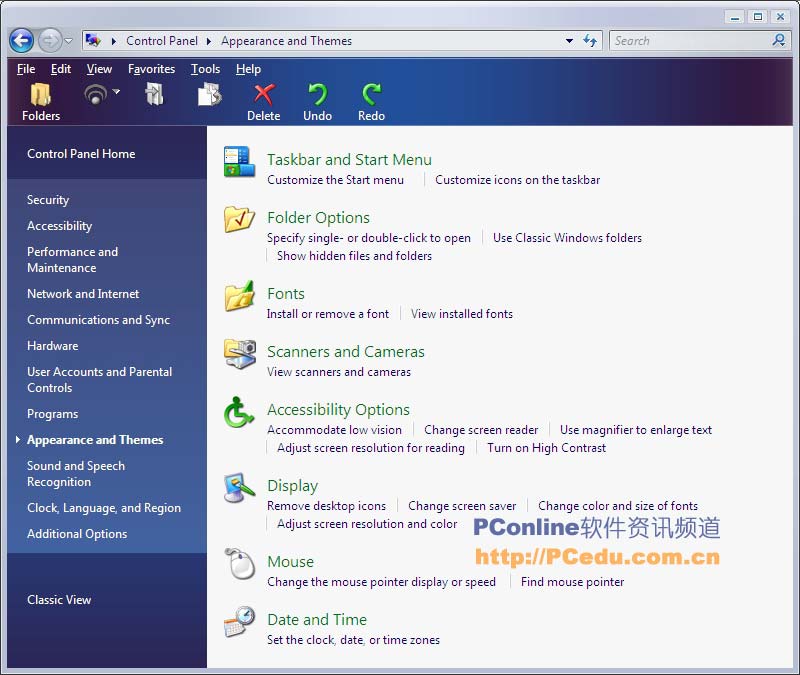Click the Back navigation arrow button
This screenshot has height=675, width=800.
coord(21,40)
